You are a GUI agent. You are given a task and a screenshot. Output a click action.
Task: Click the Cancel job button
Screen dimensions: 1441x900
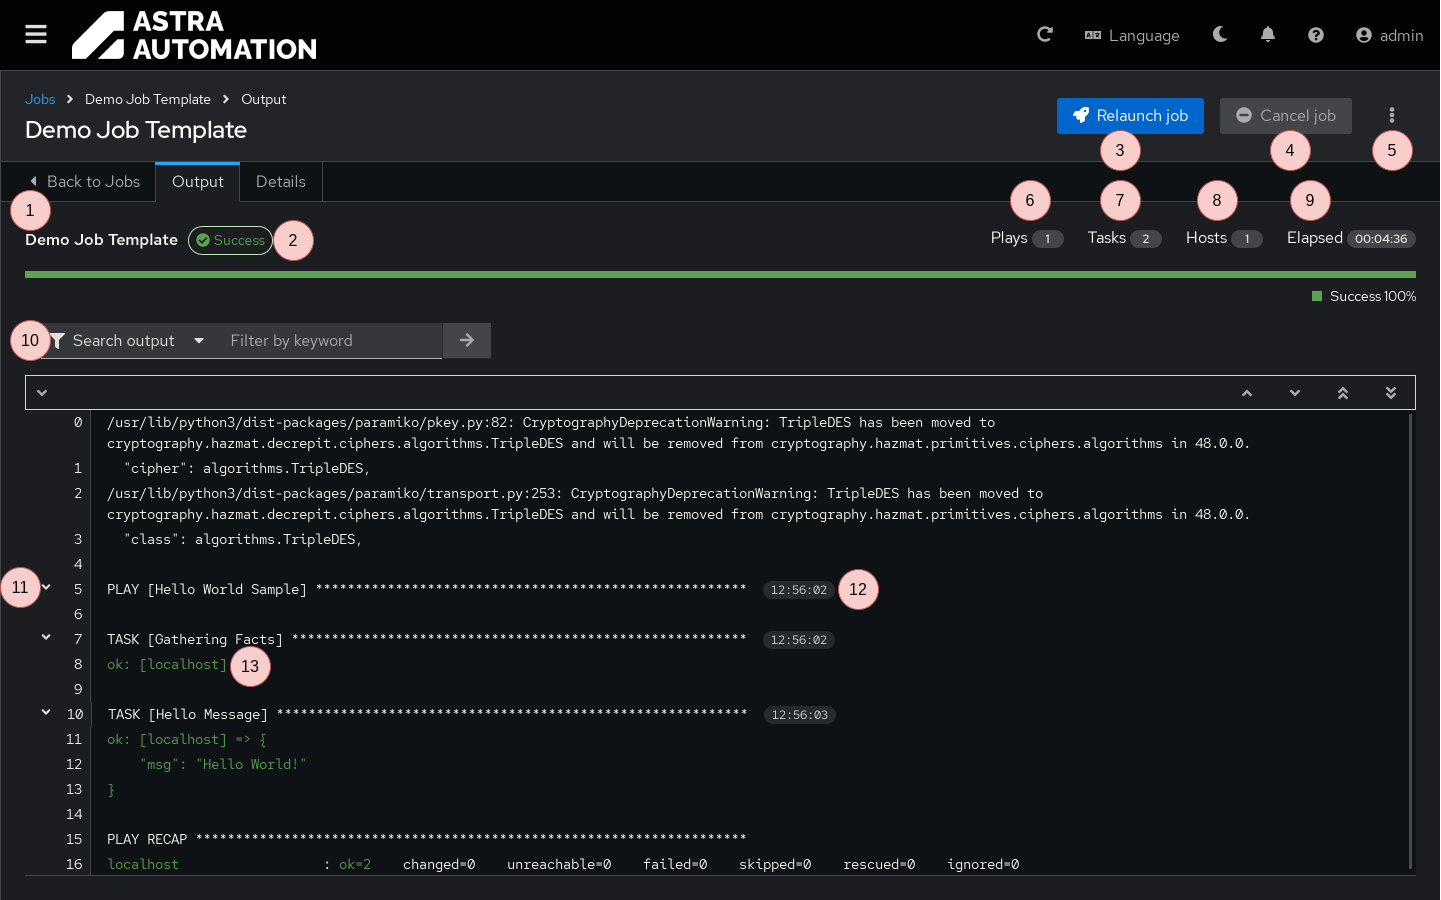[1285, 116]
